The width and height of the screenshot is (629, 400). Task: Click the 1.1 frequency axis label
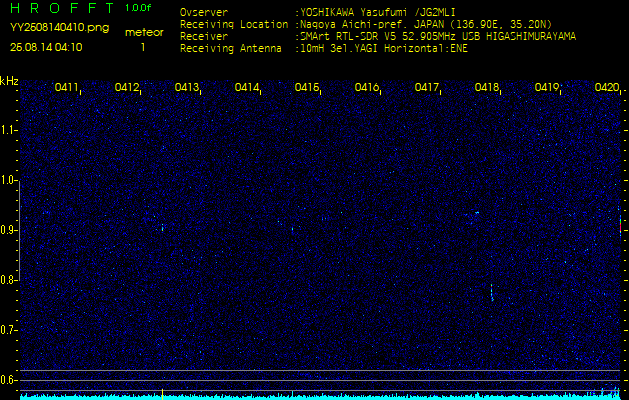[x=8, y=130]
